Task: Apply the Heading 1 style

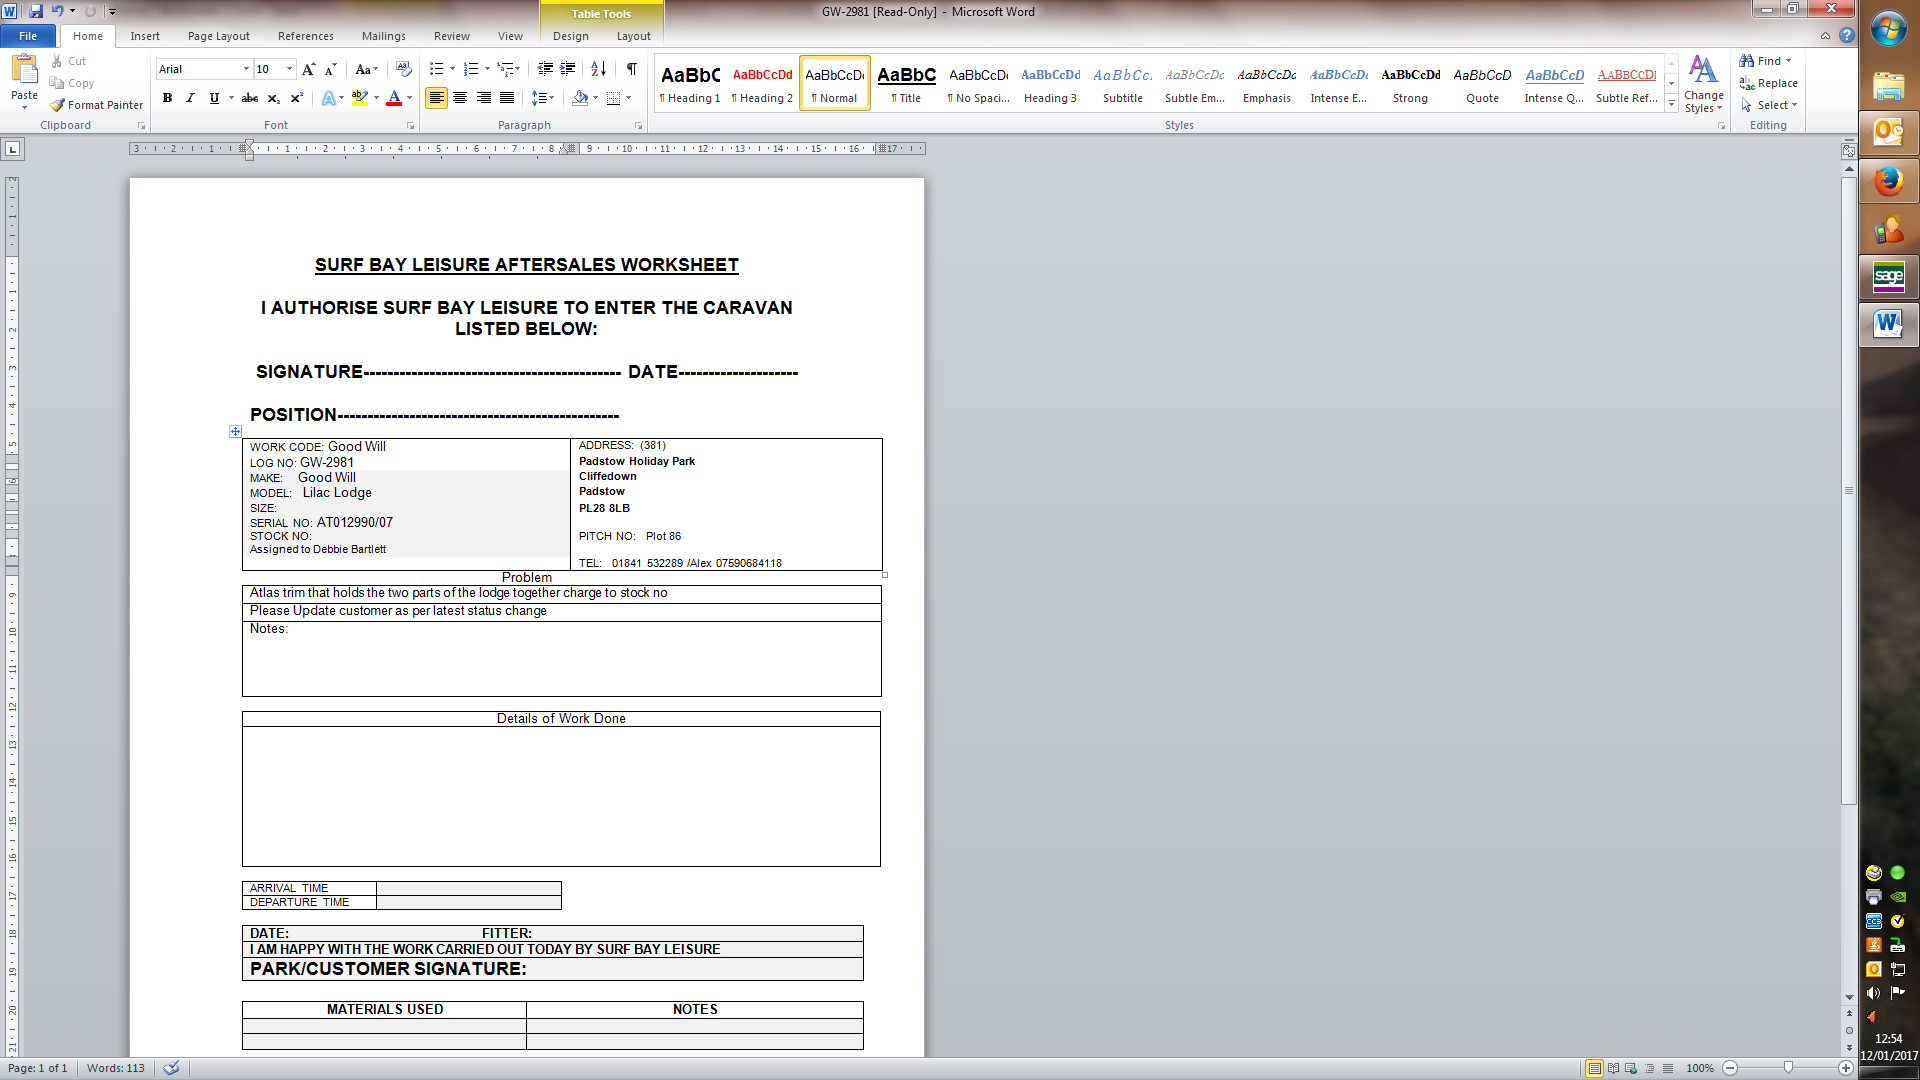Action: click(x=690, y=83)
